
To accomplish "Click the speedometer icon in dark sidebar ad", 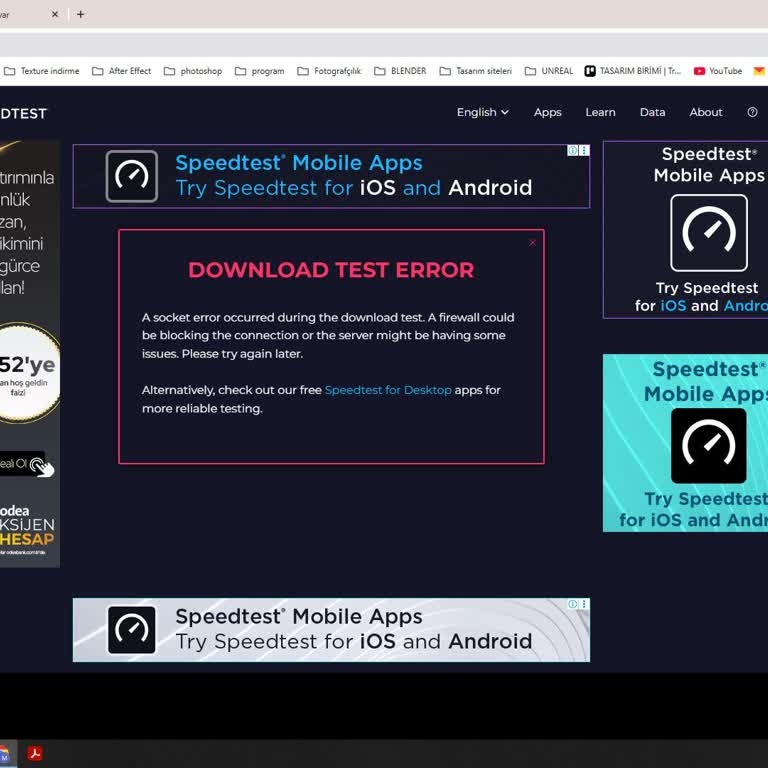I will click(x=709, y=233).
